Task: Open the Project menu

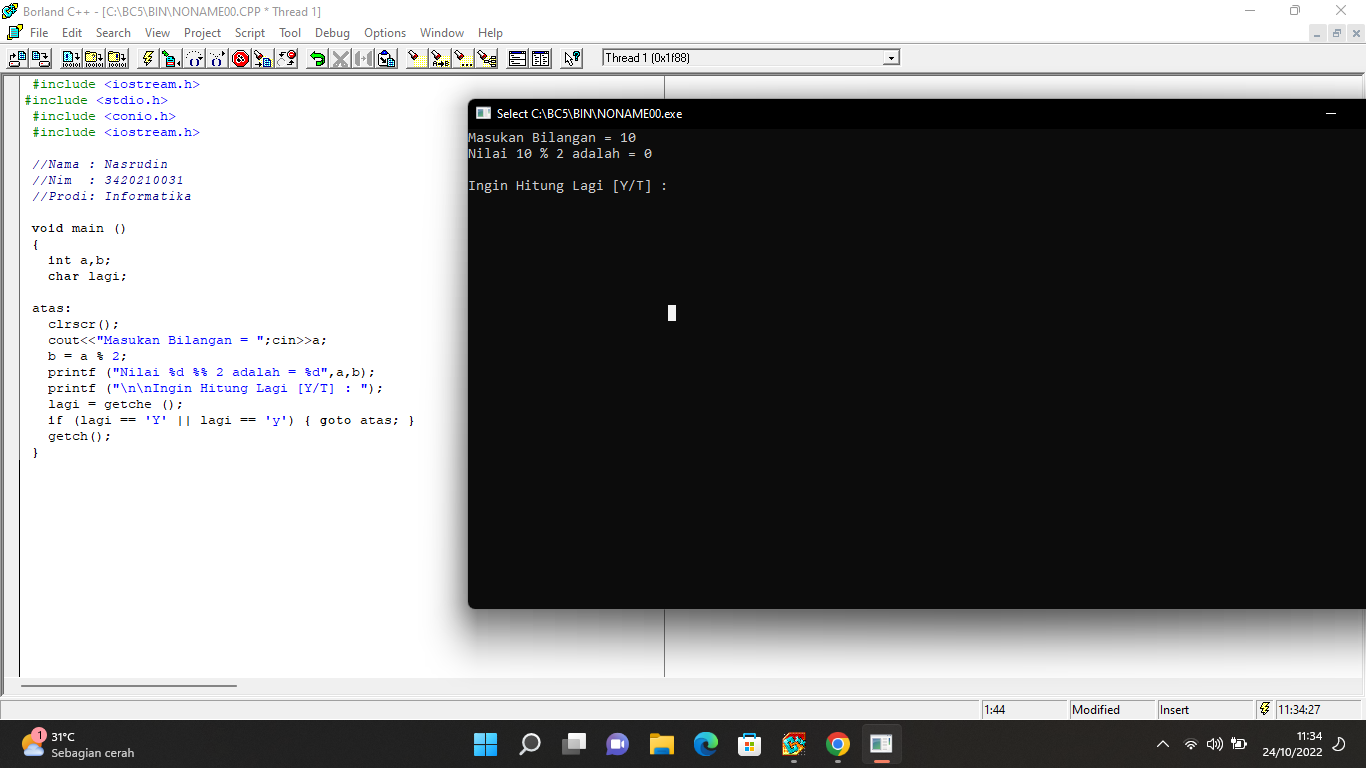Action: tap(202, 33)
